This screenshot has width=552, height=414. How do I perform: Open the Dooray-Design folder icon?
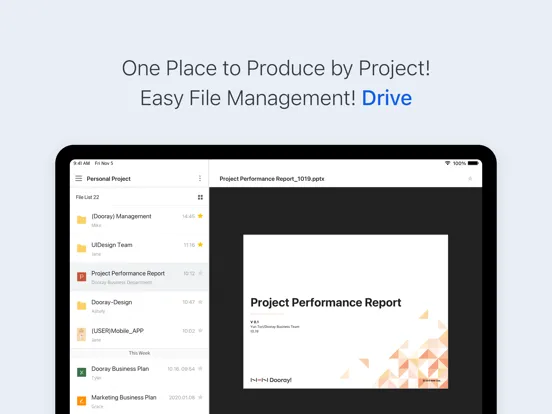81,306
